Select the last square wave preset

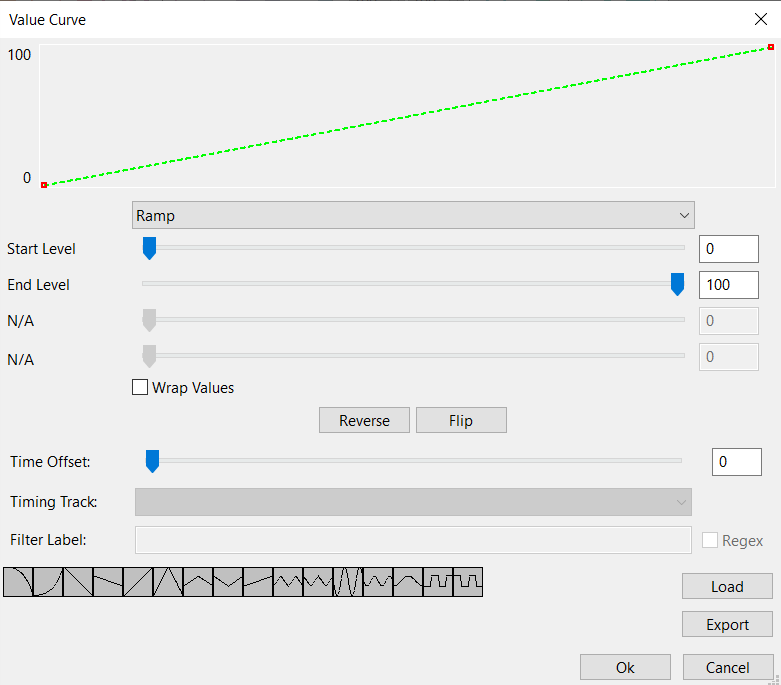point(468,582)
